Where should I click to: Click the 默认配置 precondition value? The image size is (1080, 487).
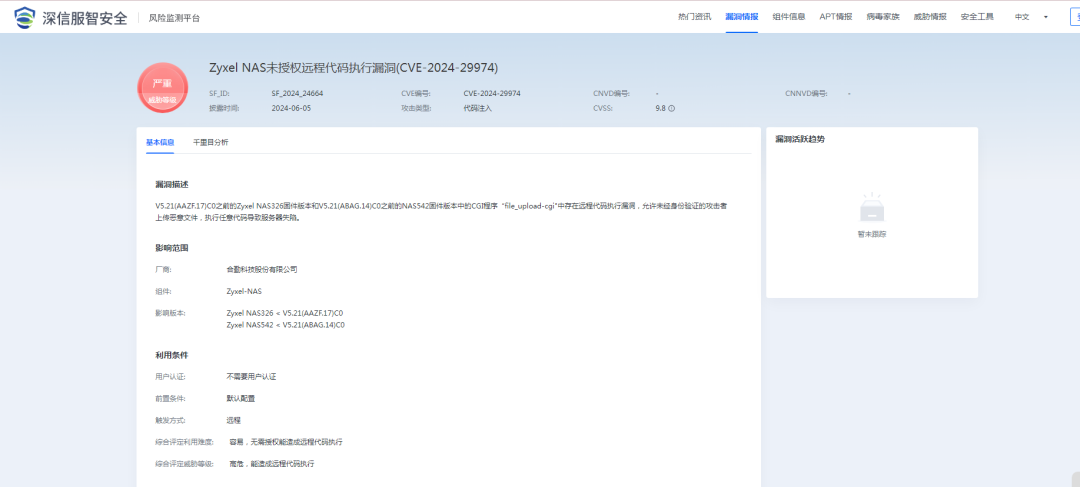(x=240, y=398)
